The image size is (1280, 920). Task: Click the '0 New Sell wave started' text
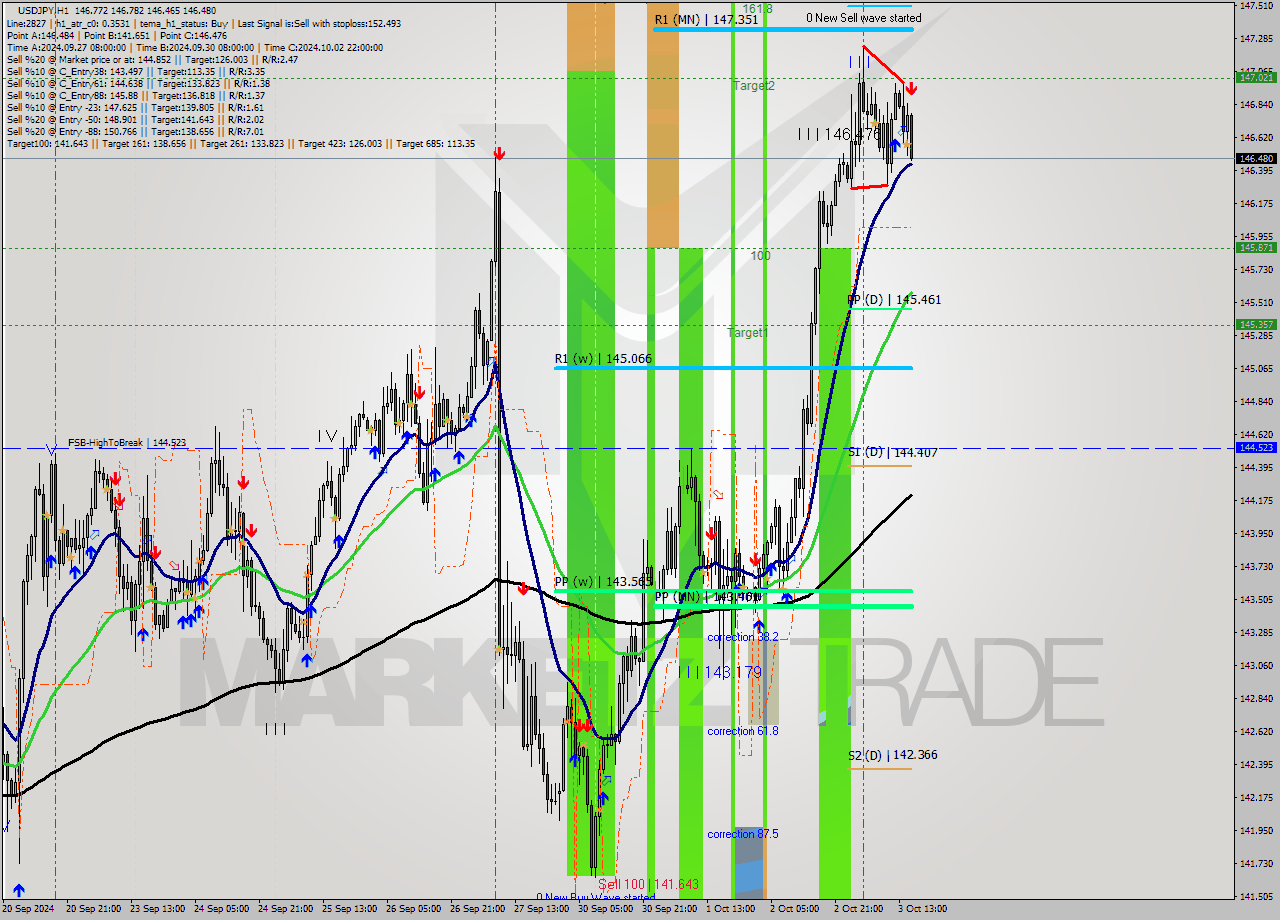tap(864, 18)
